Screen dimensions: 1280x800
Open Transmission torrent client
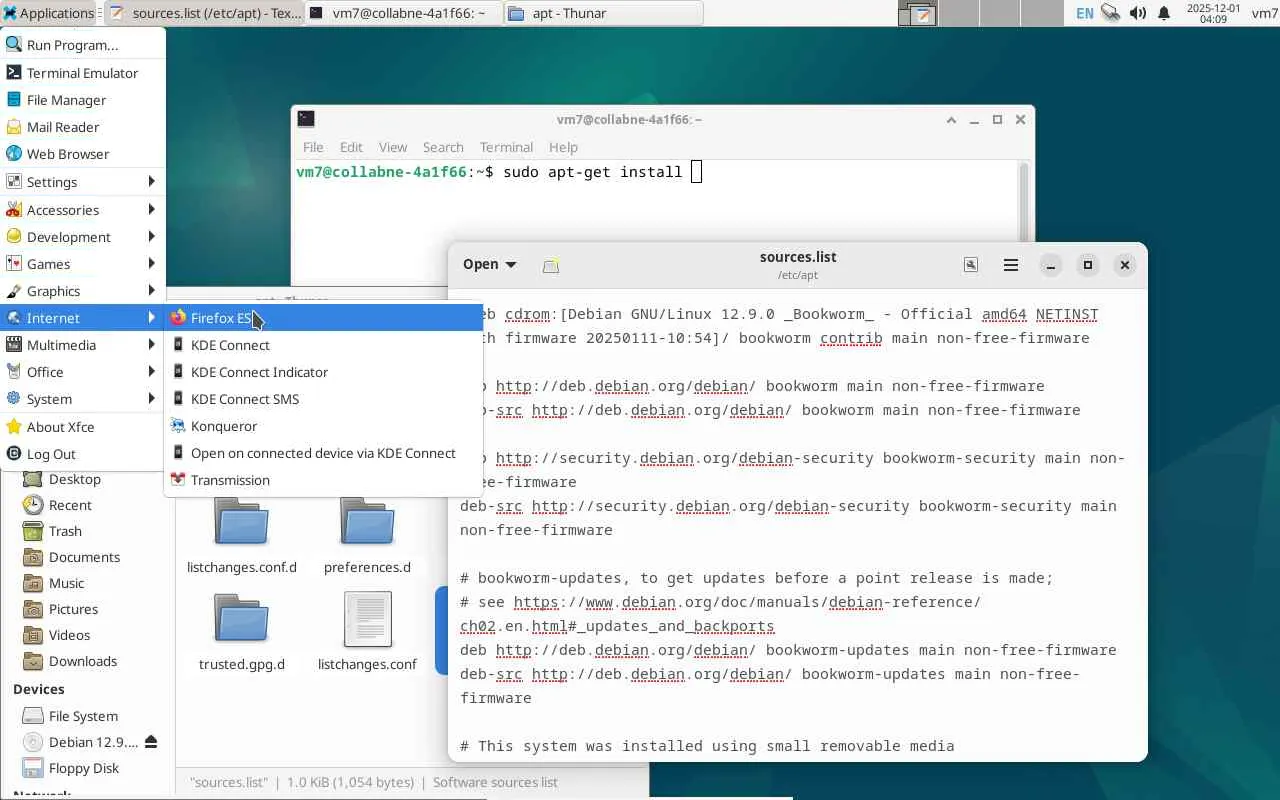point(323,480)
